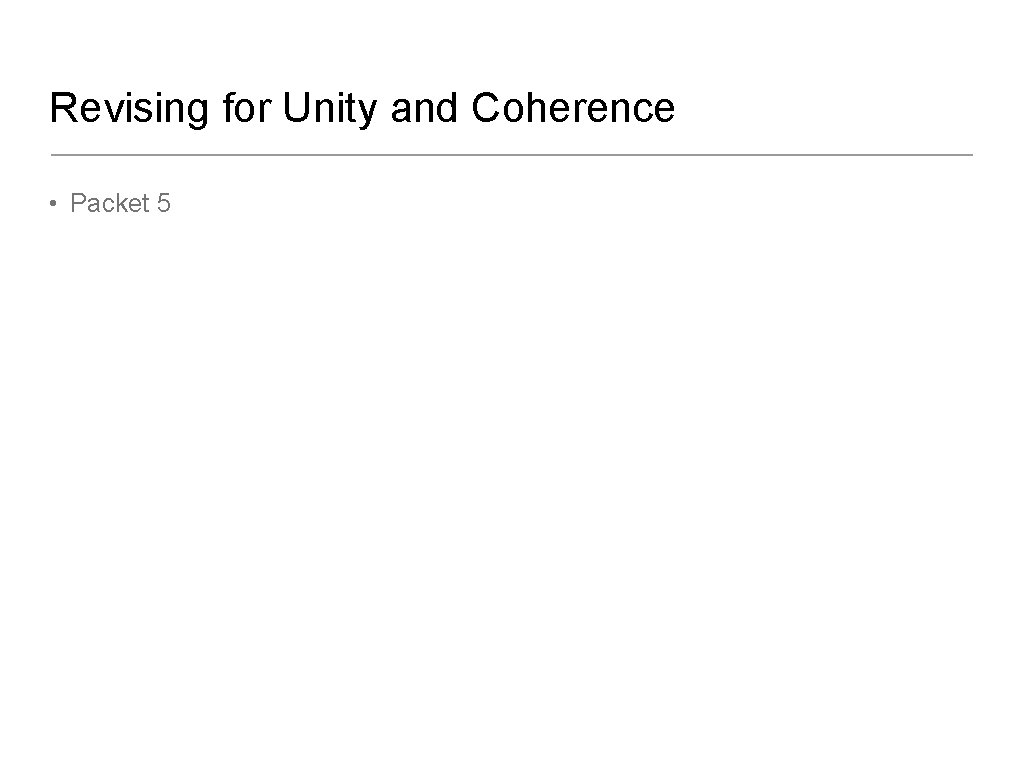This screenshot has height=768, width=1024.
Task: Click the right end of the divider line
Action: (968, 155)
